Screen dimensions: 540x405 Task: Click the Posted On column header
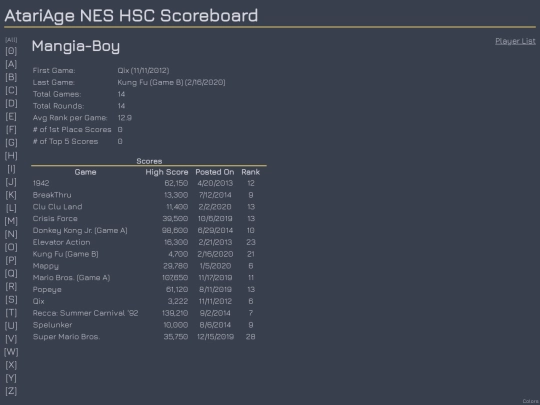tap(215, 172)
